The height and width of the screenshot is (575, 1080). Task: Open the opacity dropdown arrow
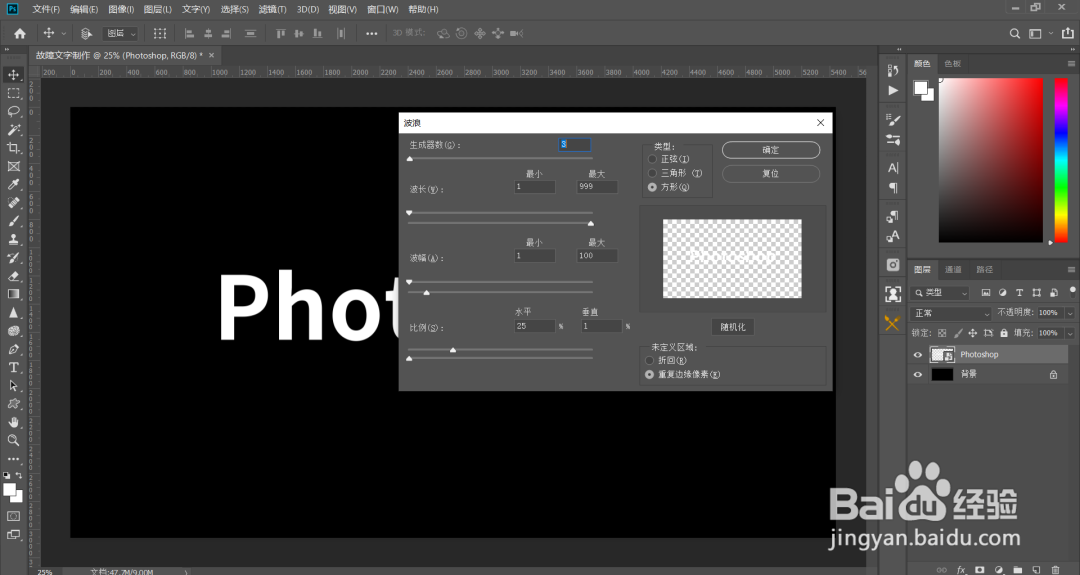click(x=1070, y=313)
